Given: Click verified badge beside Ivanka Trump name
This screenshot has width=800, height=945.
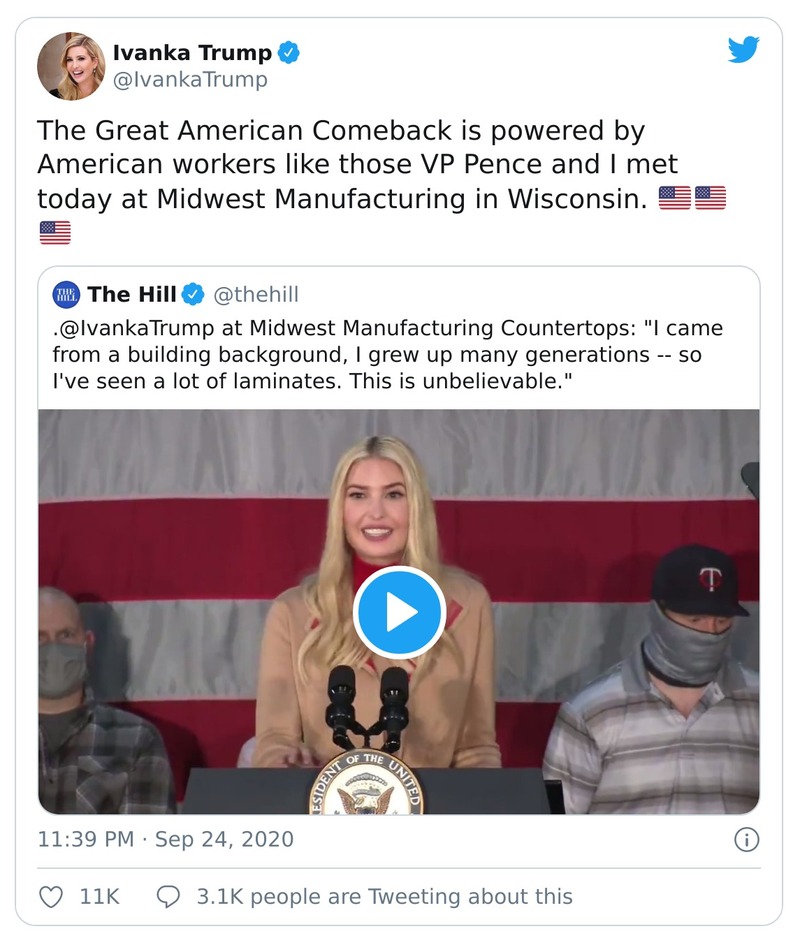Looking at the screenshot, I should click(289, 52).
